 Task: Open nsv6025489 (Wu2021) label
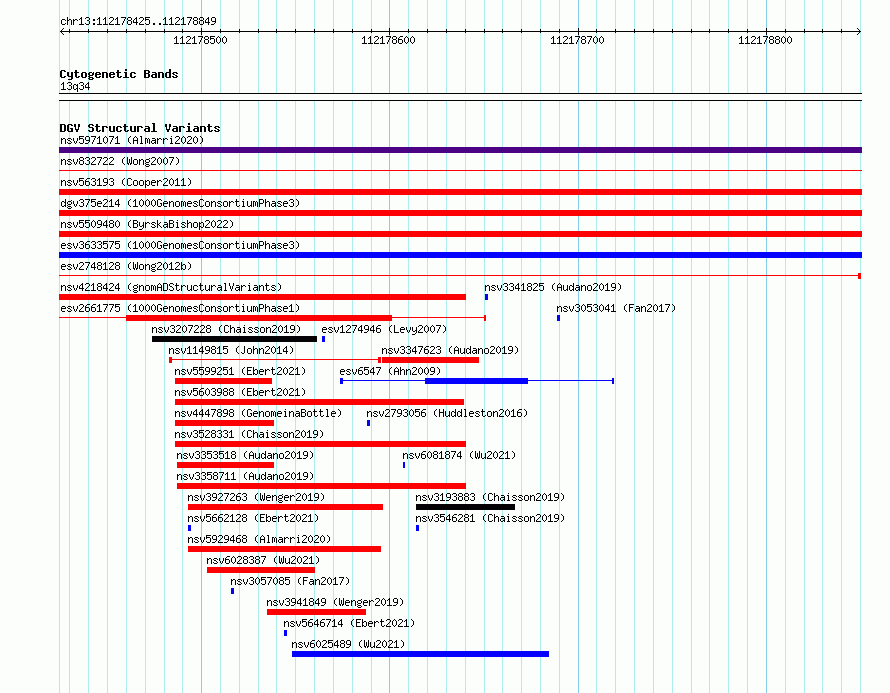click(348, 644)
